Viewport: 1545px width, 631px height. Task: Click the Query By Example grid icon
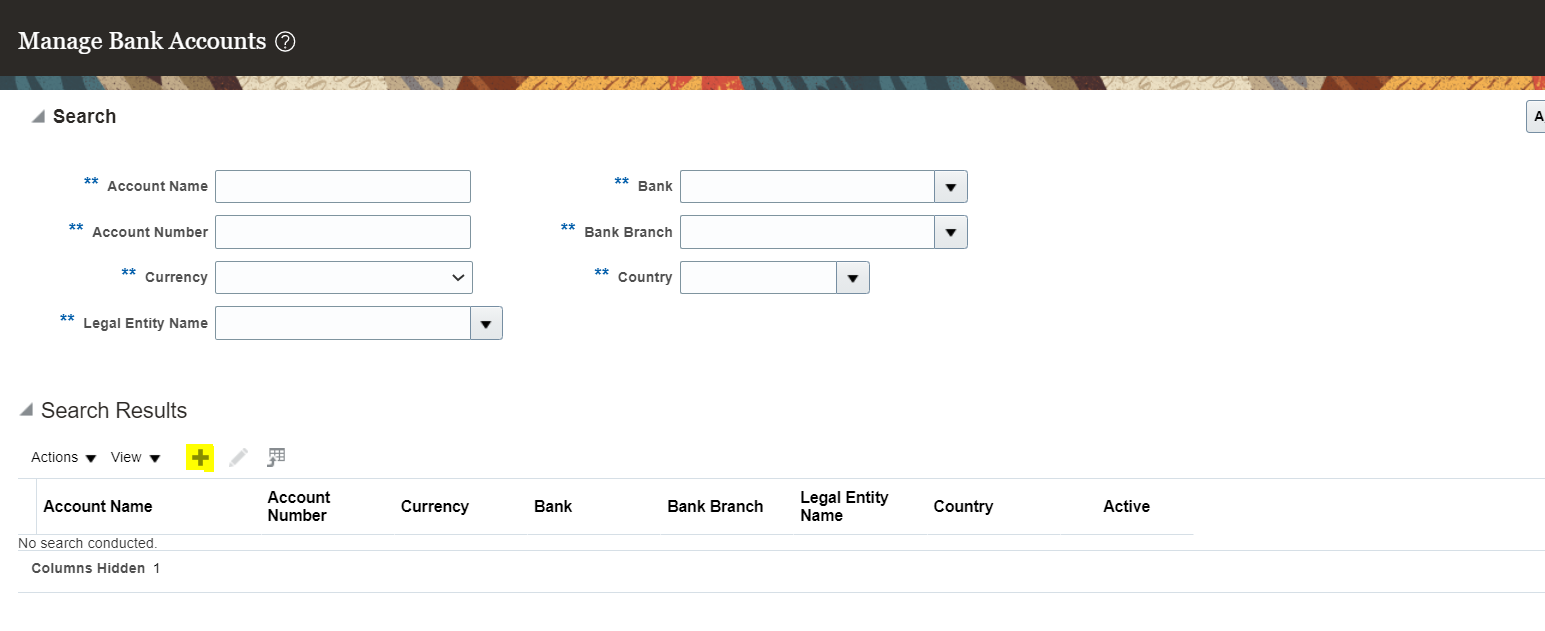click(276, 458)
